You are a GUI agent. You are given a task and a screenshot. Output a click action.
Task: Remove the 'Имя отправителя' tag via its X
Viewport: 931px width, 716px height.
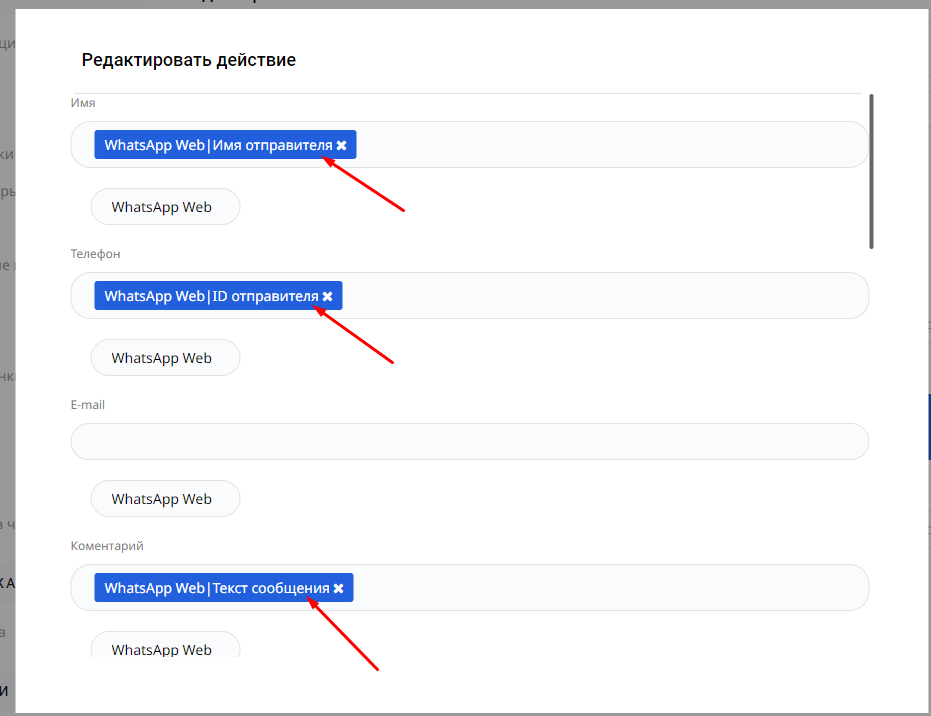342,146
